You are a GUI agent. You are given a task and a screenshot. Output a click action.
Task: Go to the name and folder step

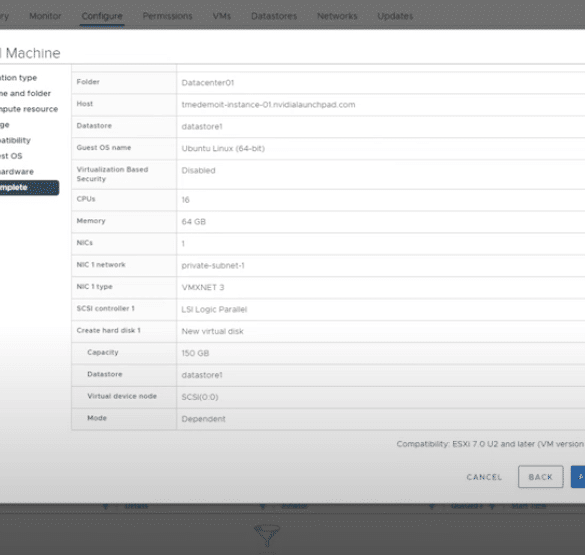point(25,93)
